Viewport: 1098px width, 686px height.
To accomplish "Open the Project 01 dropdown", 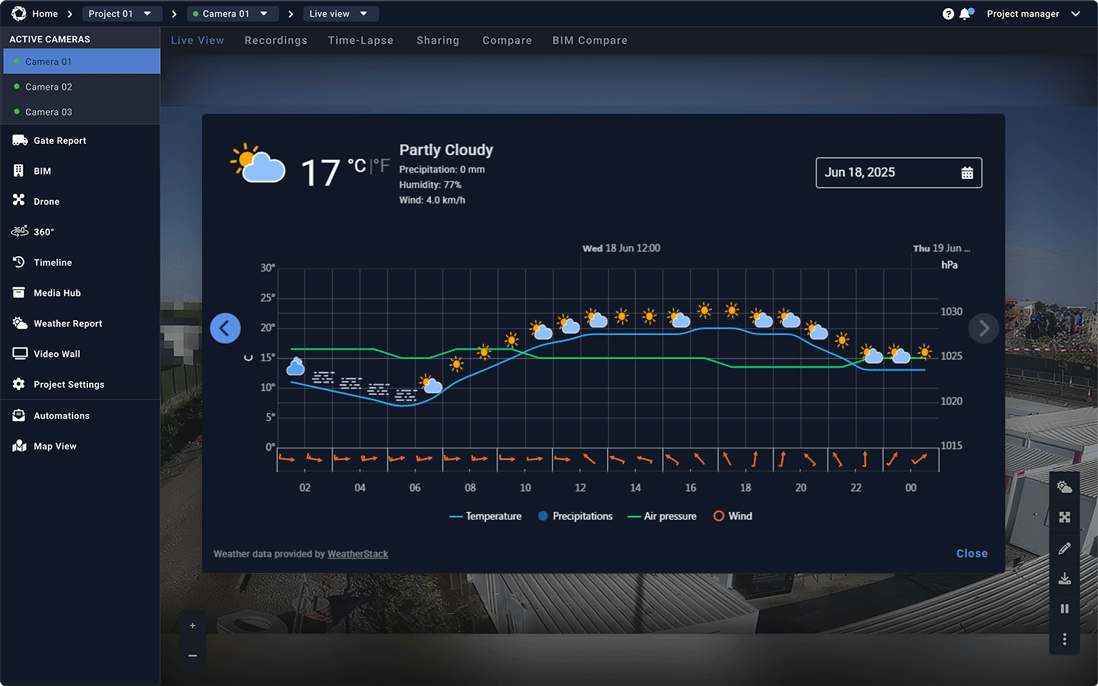I will tap(121, 14).
